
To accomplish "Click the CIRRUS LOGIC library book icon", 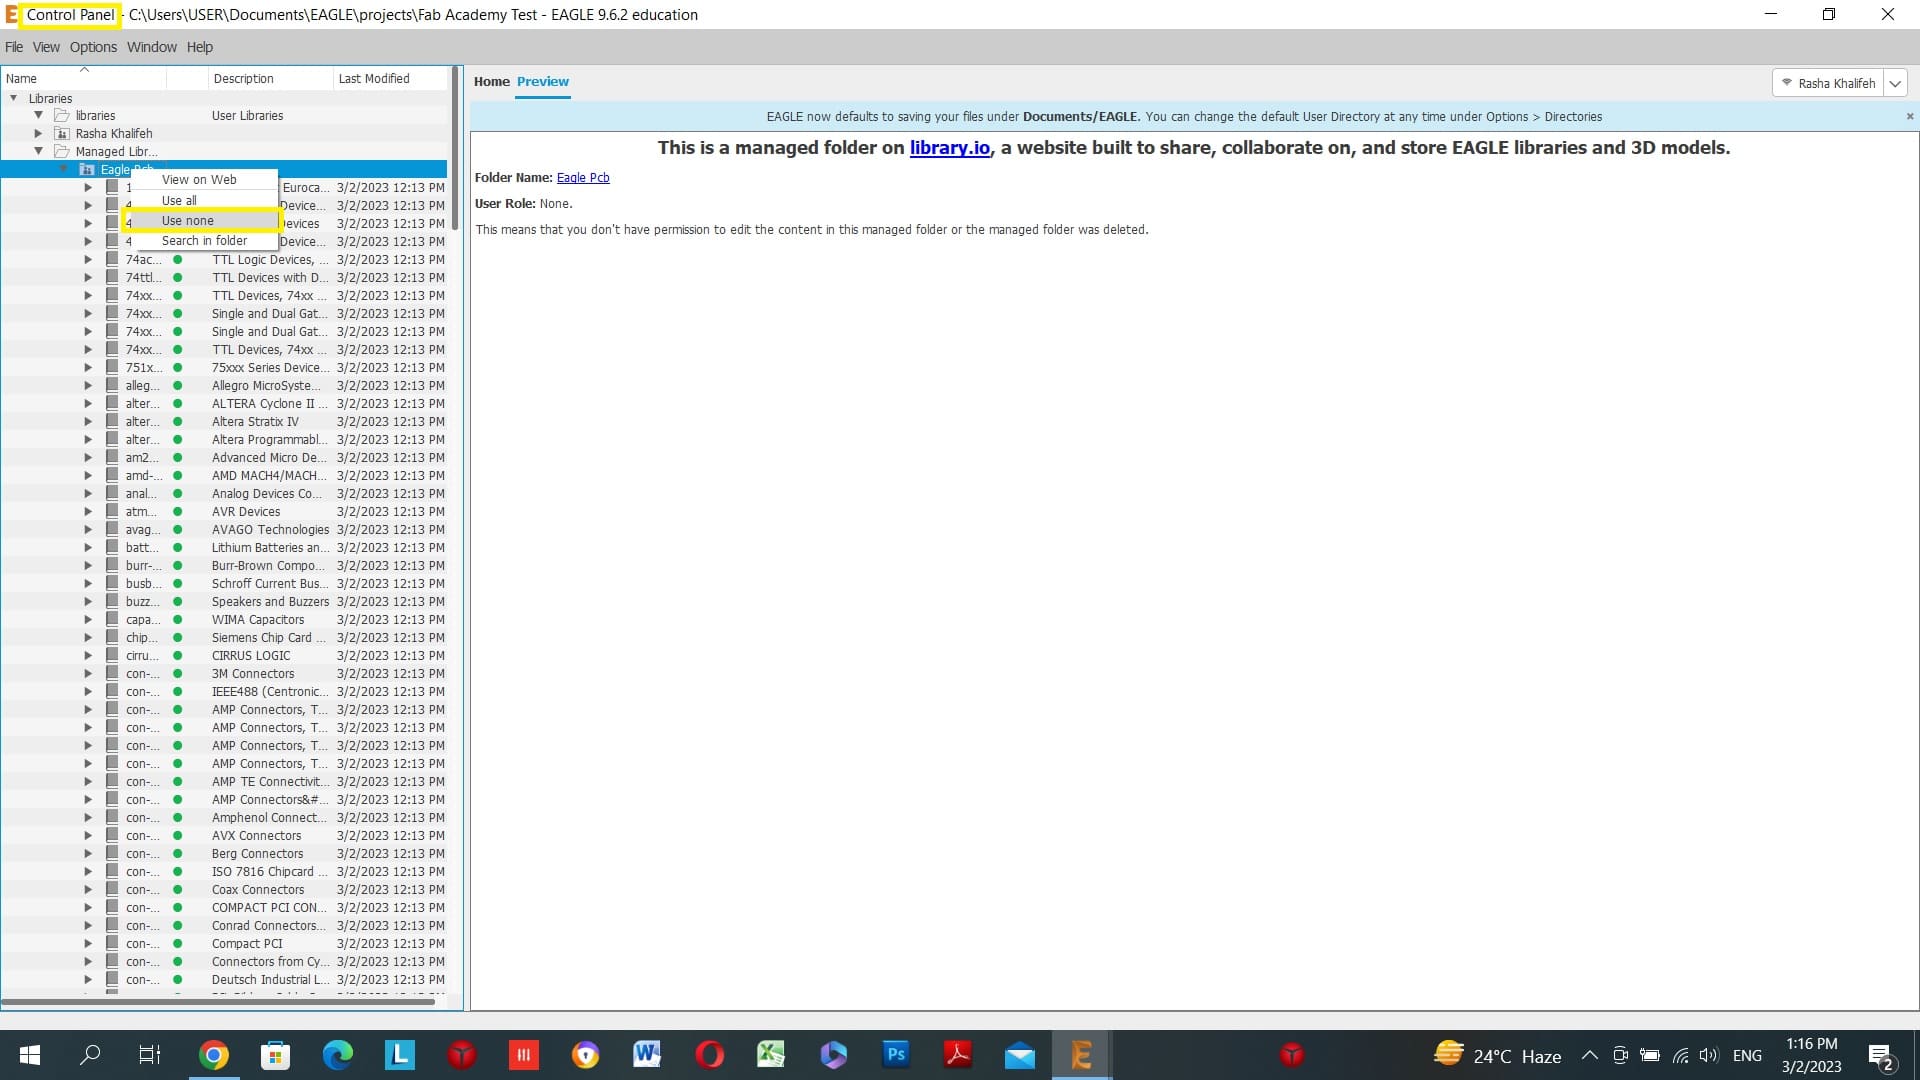I will coord(112,656).
